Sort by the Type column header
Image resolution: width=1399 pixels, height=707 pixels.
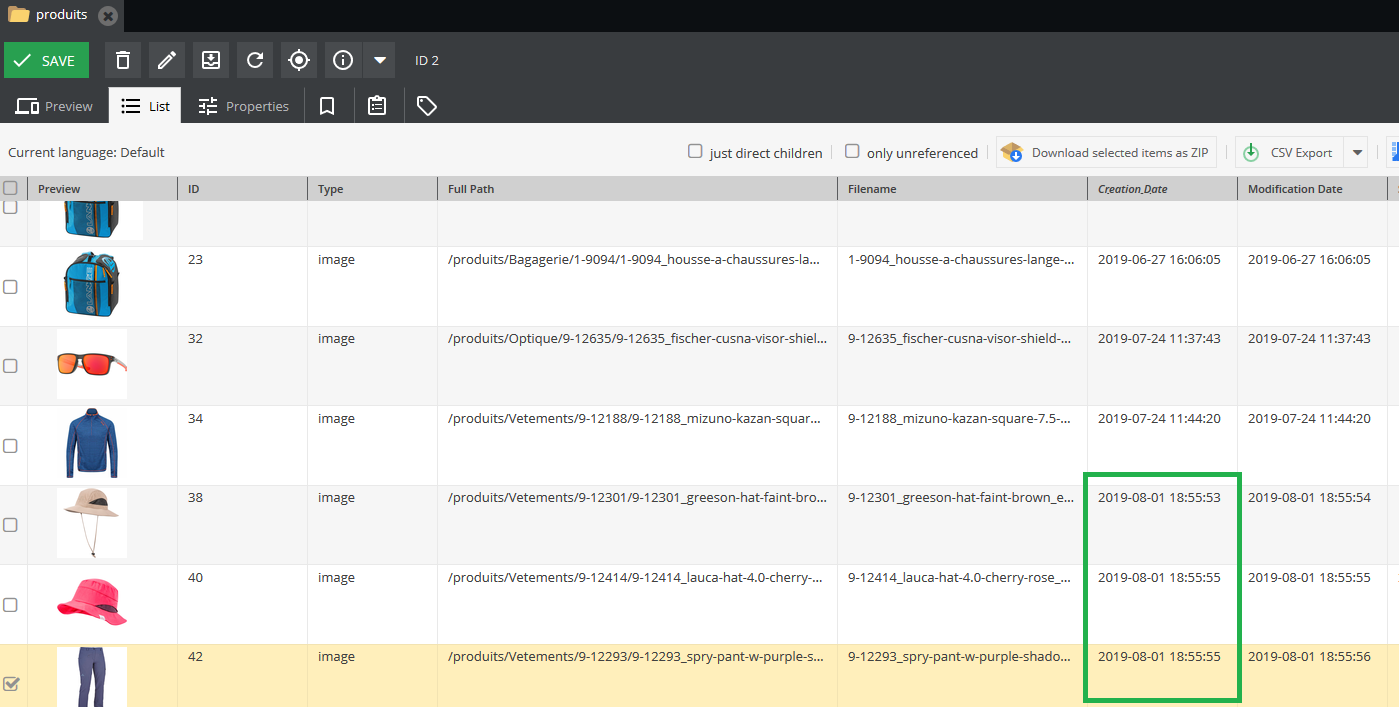tap(372, 189)
